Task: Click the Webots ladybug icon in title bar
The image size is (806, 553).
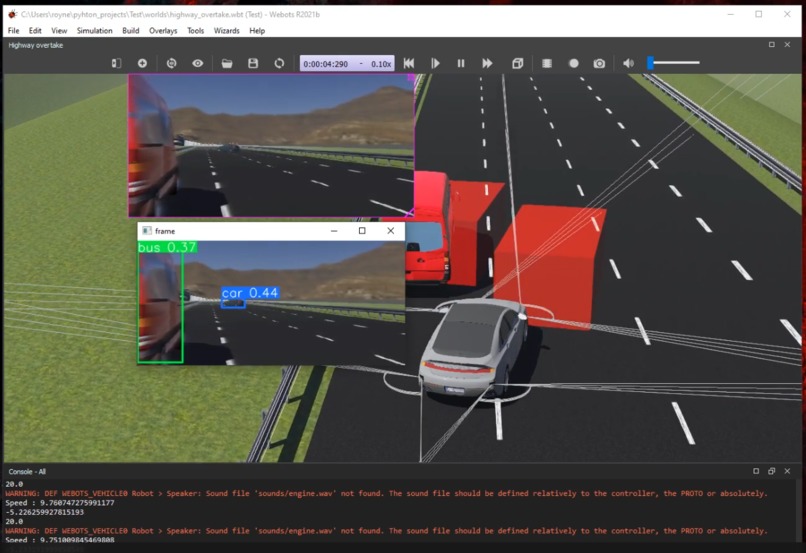Action: 12,14
